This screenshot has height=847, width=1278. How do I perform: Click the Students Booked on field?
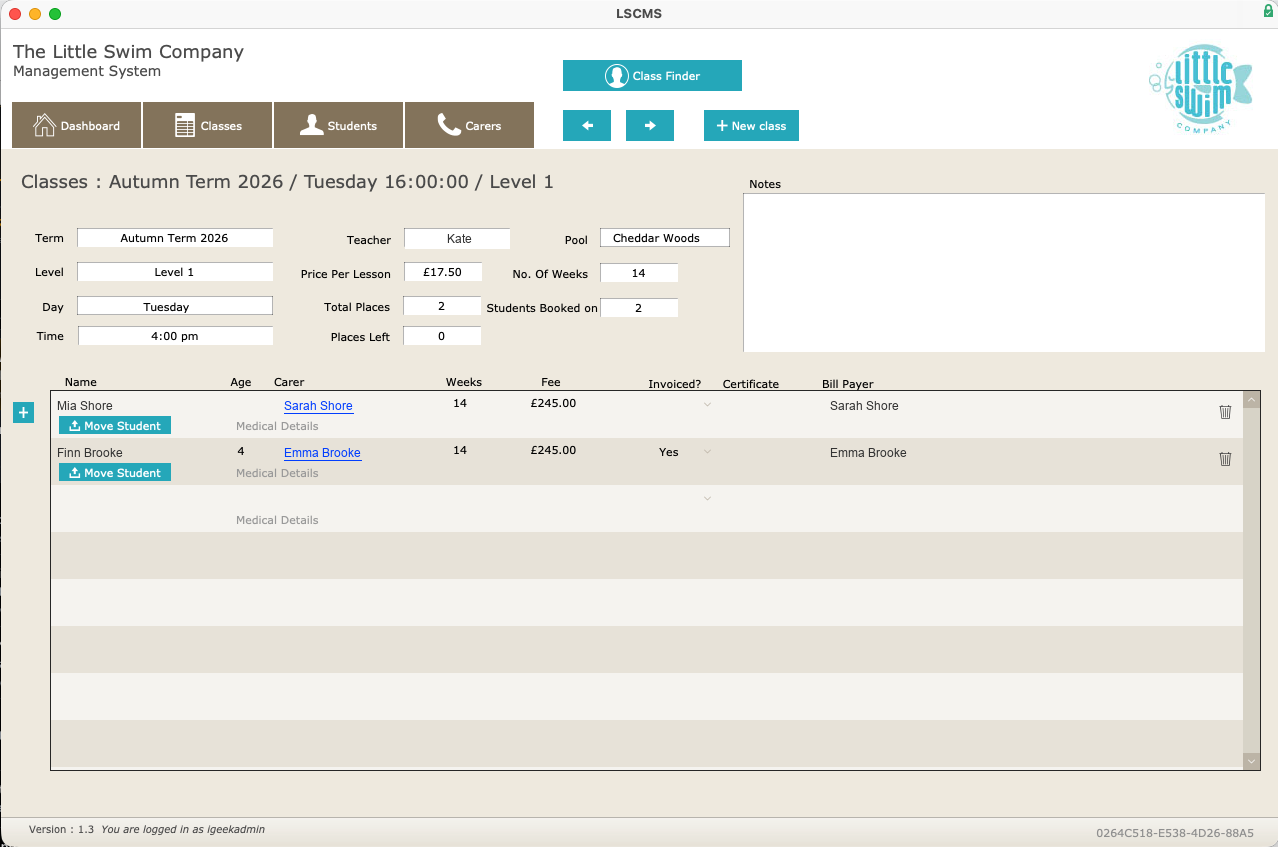click(639, 308)
